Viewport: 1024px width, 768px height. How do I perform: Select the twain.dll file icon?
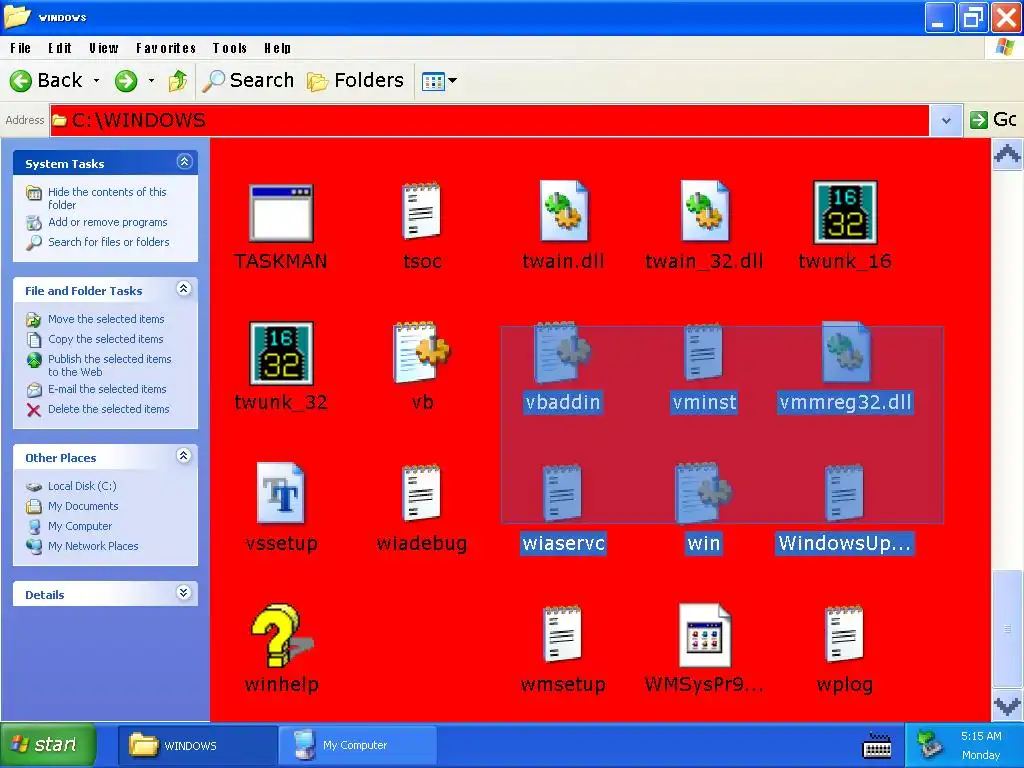tap(564, 212)
